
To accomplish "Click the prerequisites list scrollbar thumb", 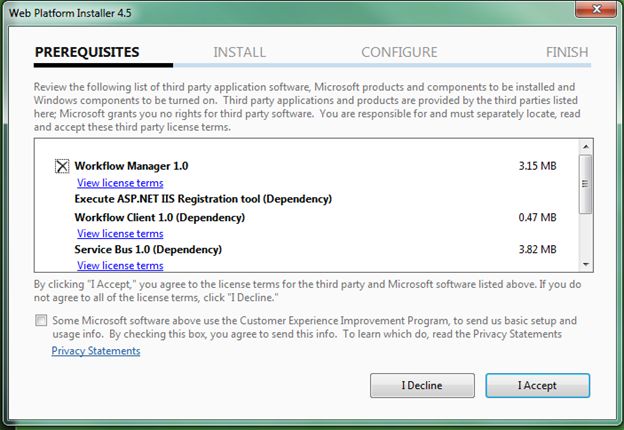I will click(x=586, y=180).
